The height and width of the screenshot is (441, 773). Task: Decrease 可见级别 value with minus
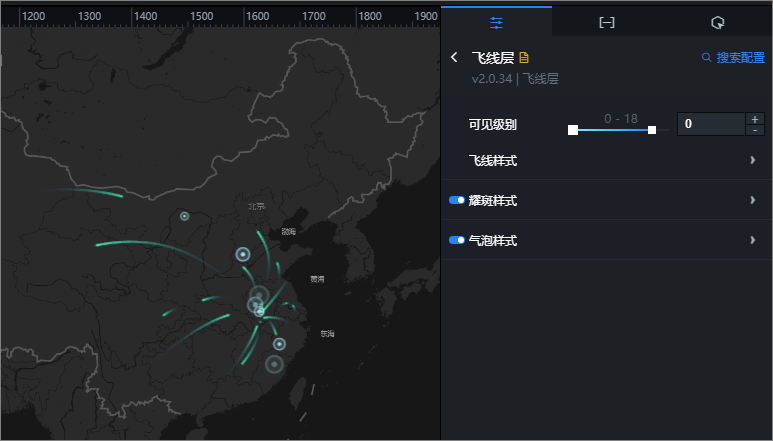coord(755,130)
